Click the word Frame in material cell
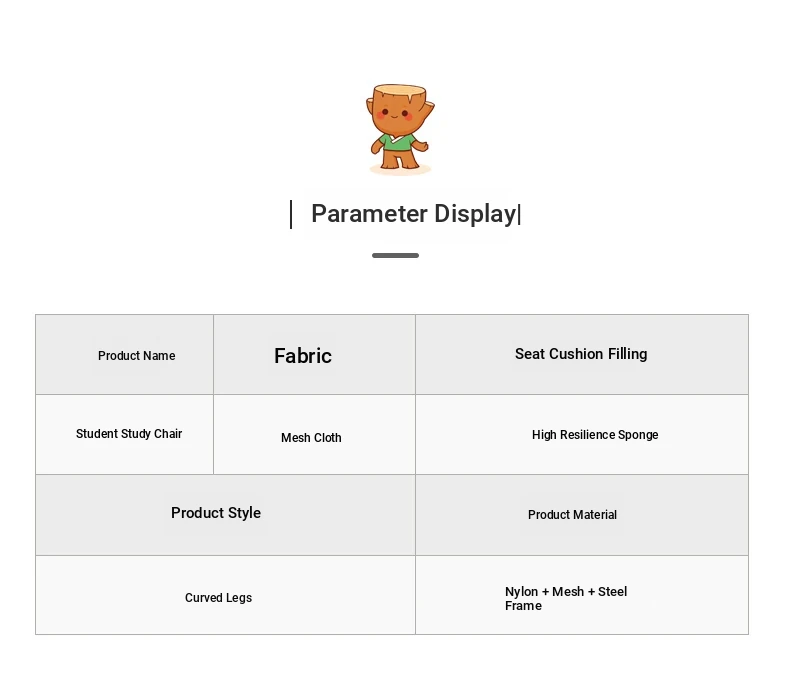 point(523,605)
